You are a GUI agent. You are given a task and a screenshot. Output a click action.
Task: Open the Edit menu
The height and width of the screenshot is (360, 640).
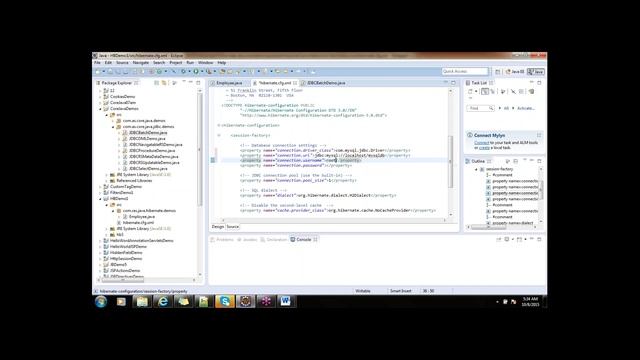[108, 63]
